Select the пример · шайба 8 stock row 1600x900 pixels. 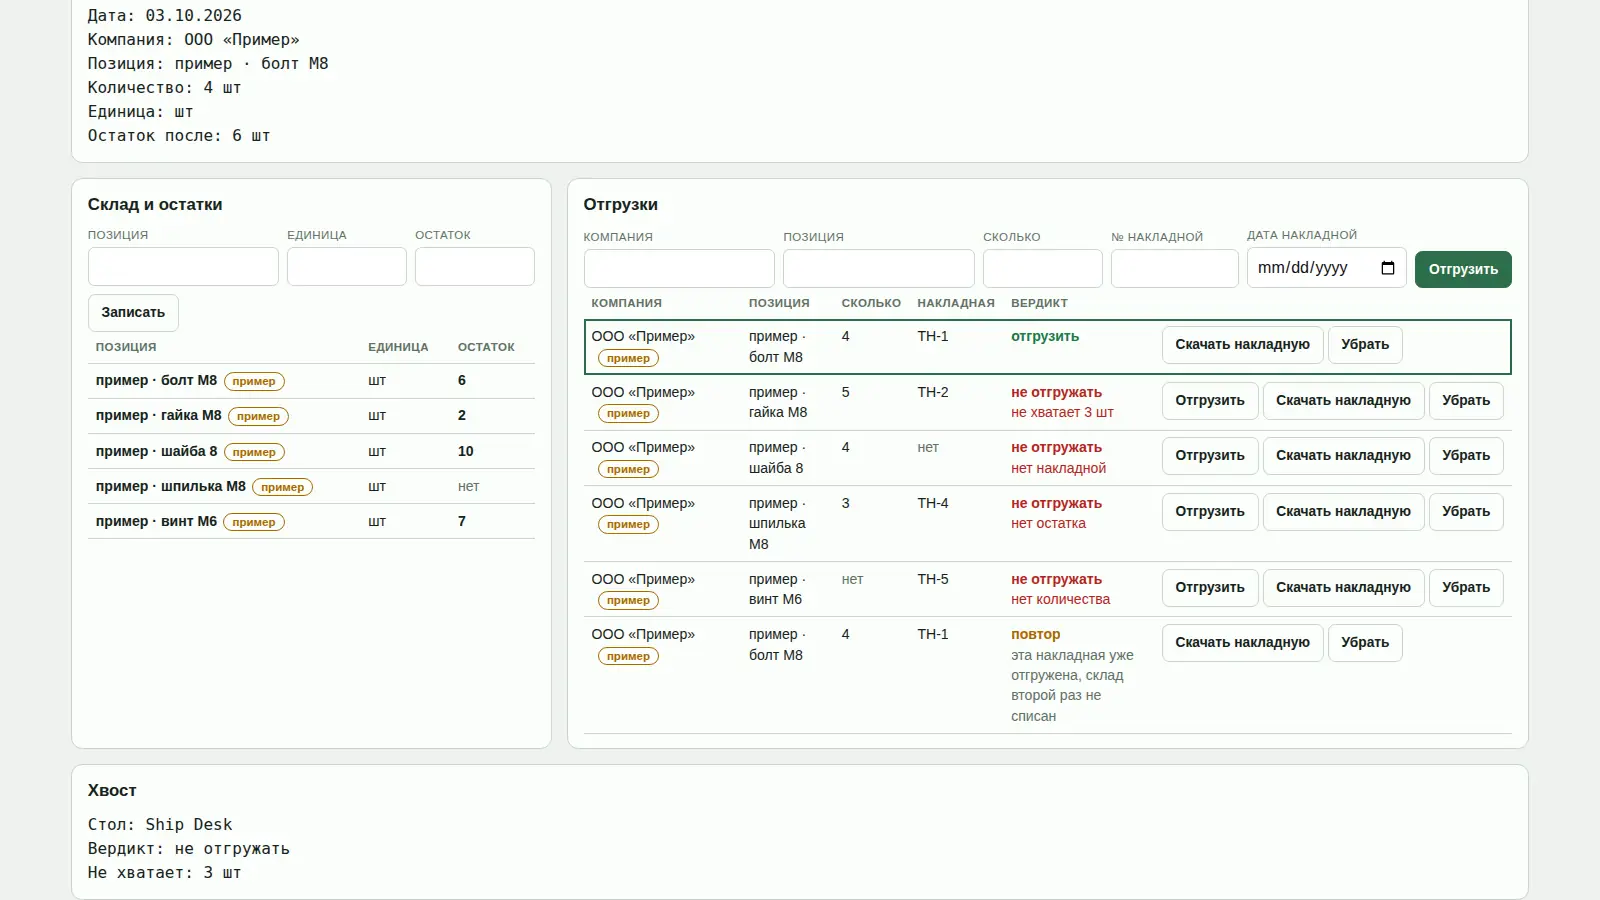pyautogui.click(x=311, y=451)
